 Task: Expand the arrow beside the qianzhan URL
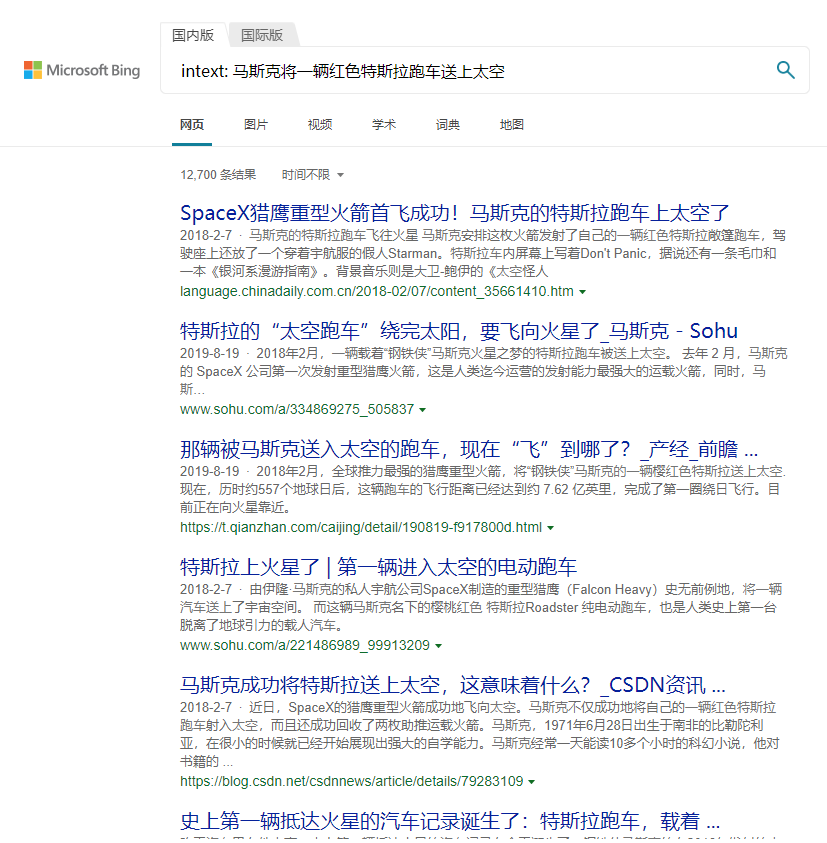(551, 528)
